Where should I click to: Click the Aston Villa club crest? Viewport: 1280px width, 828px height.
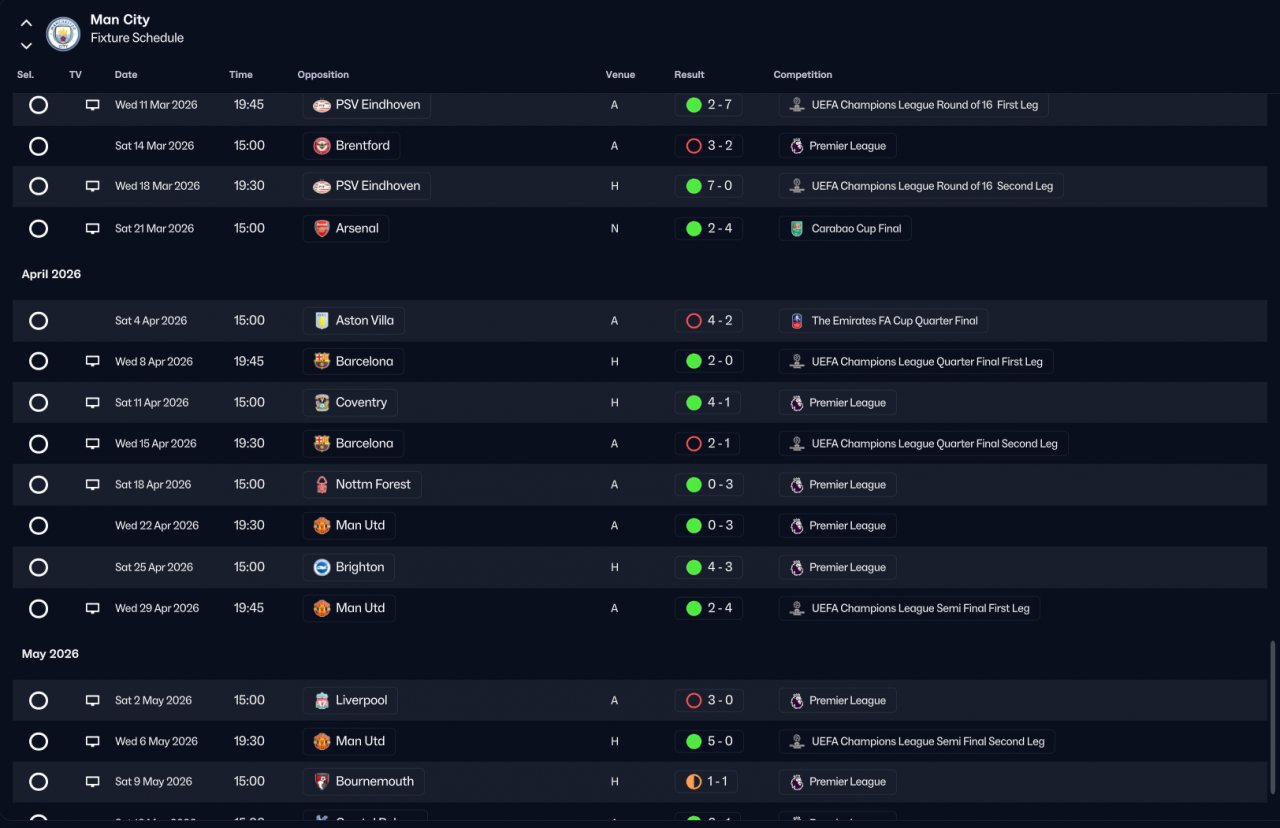[x=322, y=321]
